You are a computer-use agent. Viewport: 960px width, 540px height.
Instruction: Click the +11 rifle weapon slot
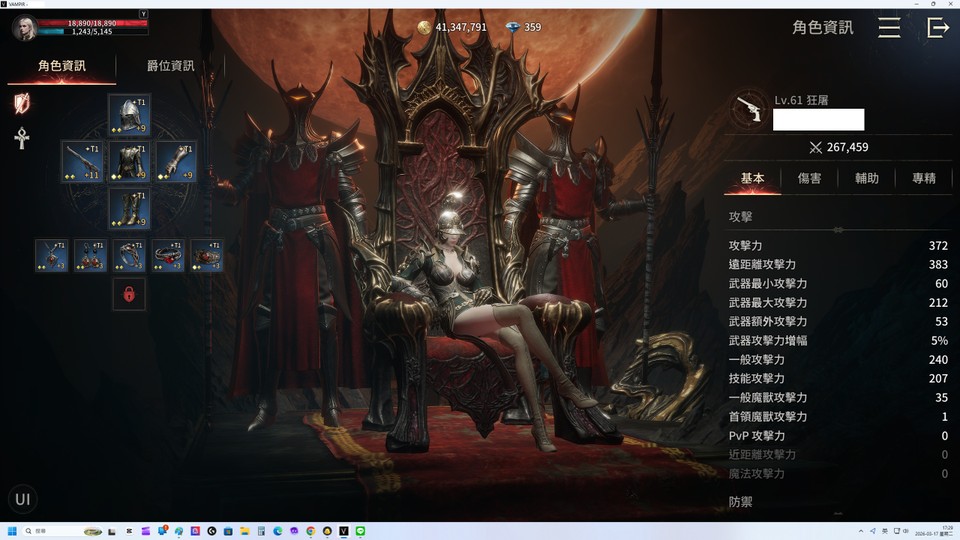tap(82, 162)
